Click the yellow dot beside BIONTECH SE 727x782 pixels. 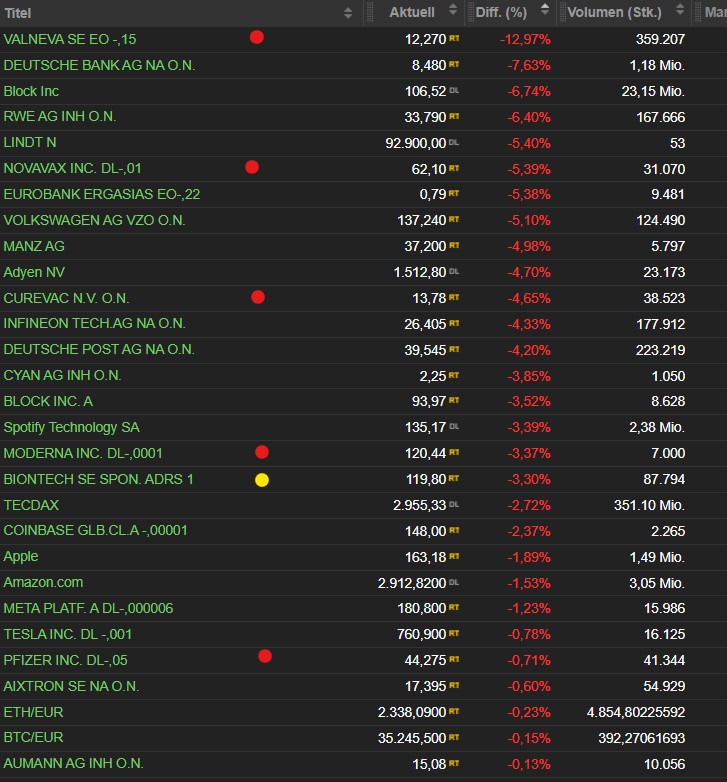tap(262, 479)
